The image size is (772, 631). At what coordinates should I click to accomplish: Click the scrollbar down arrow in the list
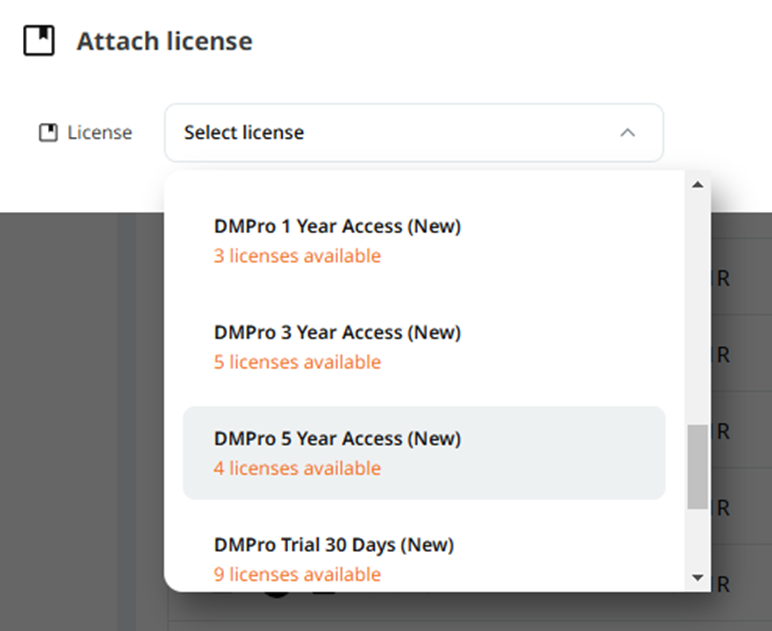point(697,577)
